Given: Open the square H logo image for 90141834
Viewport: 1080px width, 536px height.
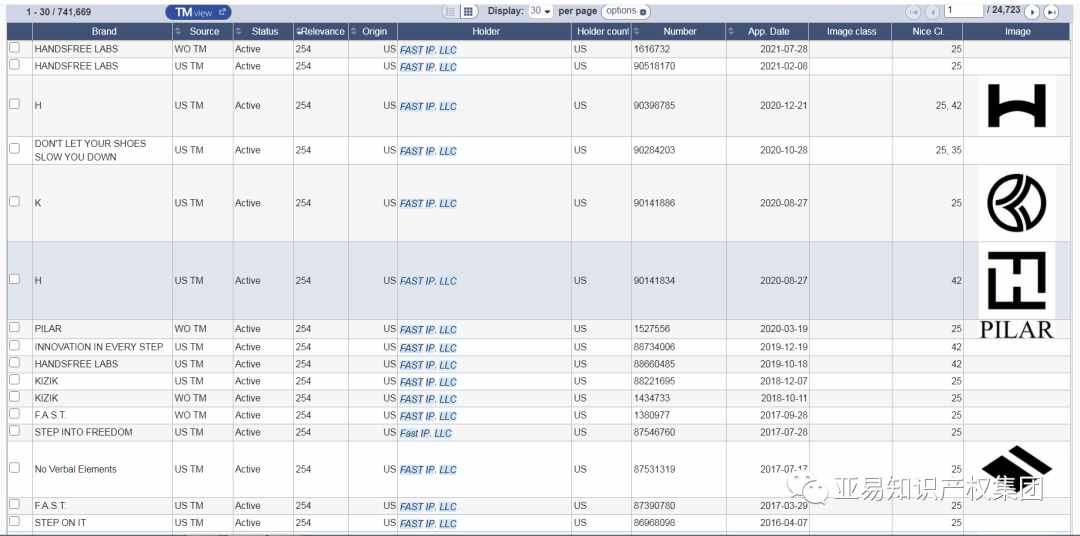Looking at the screenshot, I should tap(1017, 280).
